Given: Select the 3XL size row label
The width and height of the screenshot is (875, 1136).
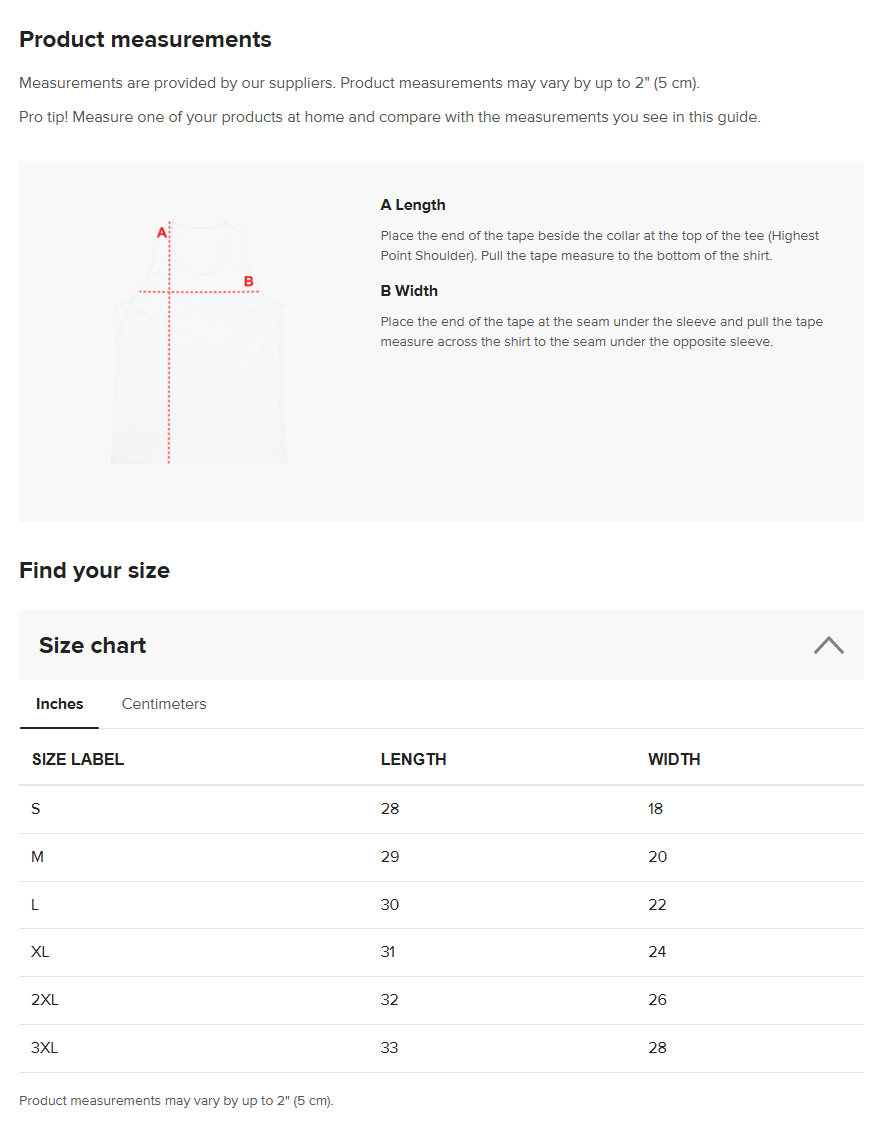Looking at the screenshot, I should pos(44,1048).
